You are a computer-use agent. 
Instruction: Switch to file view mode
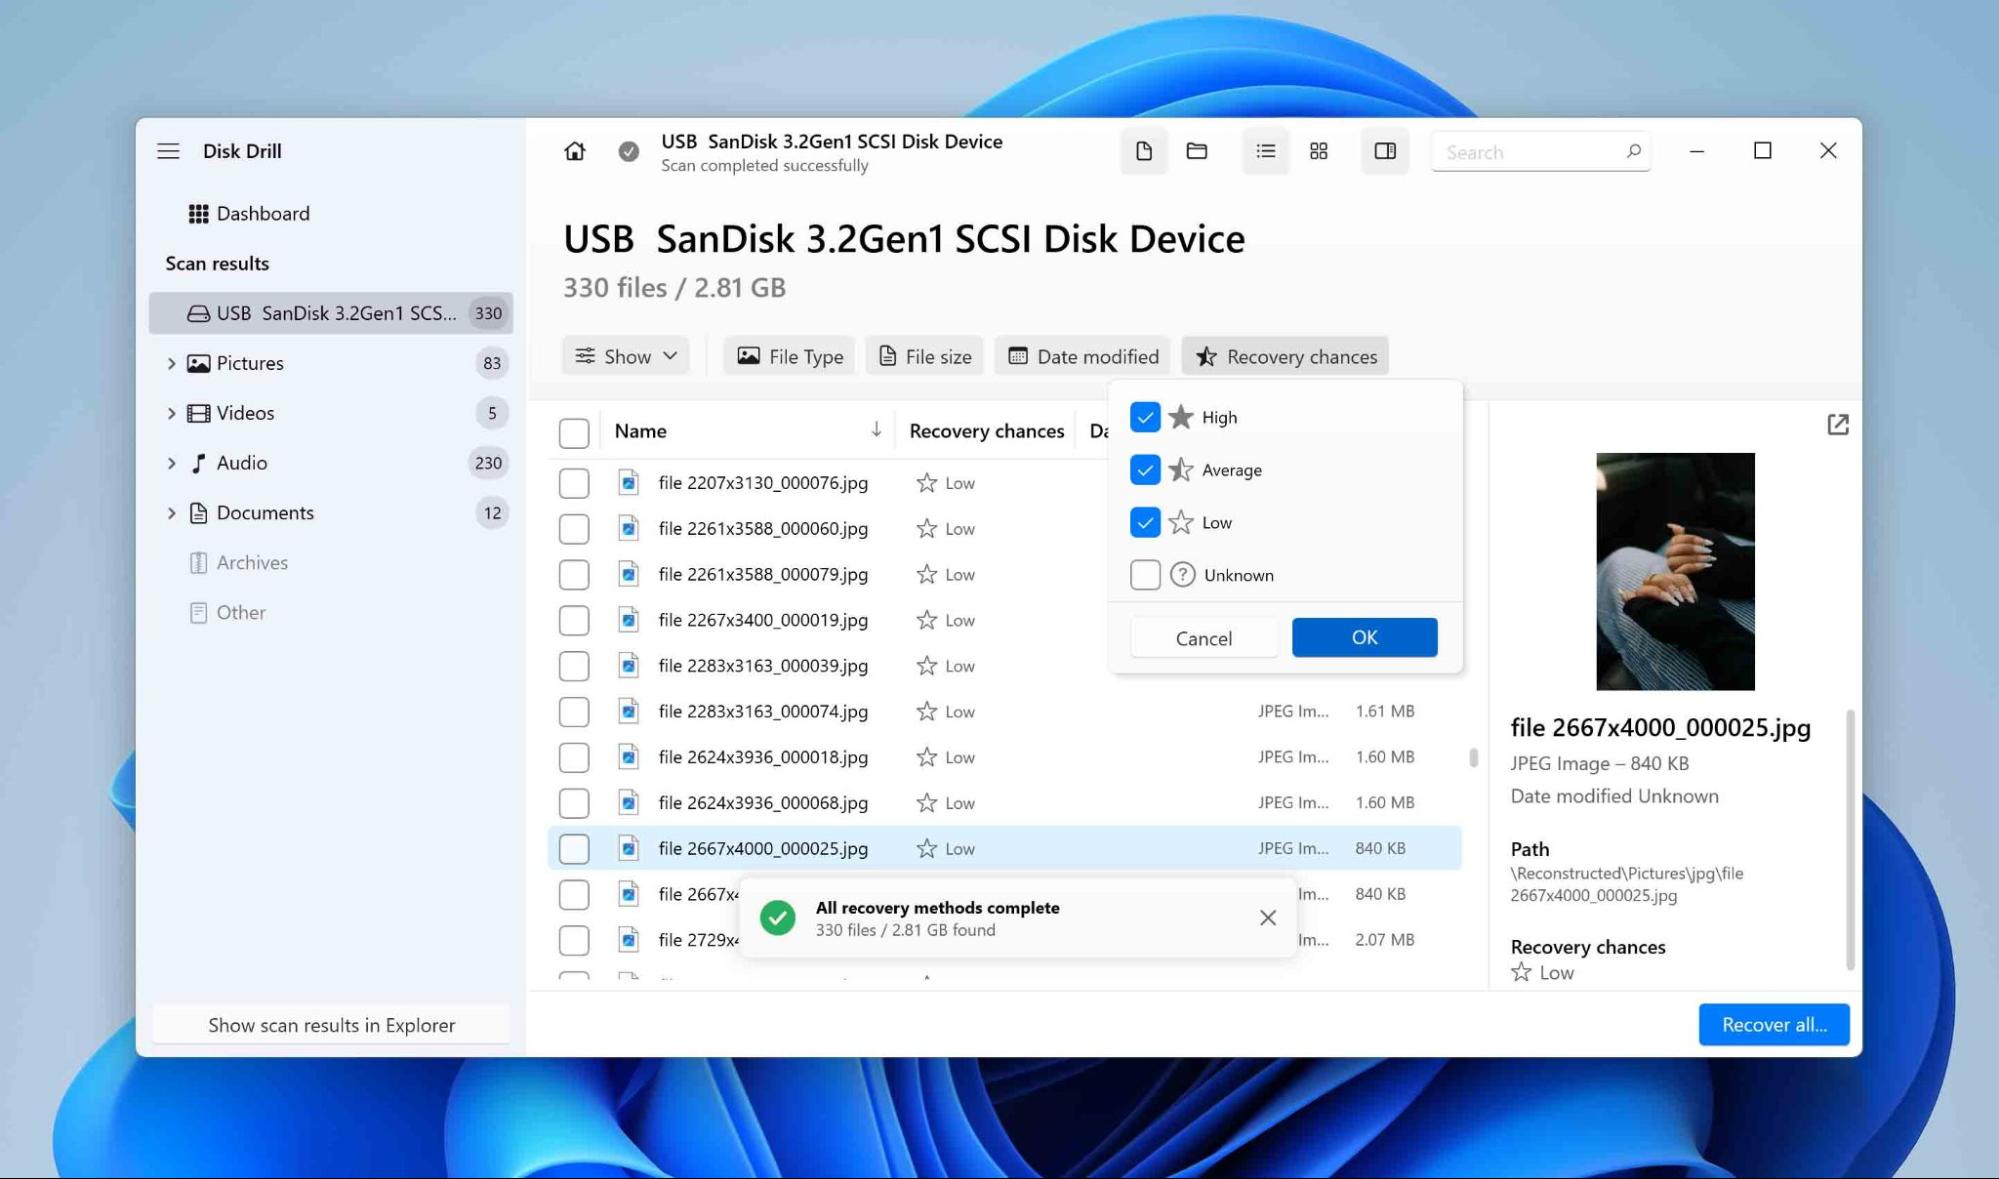tap(1143, 151)
